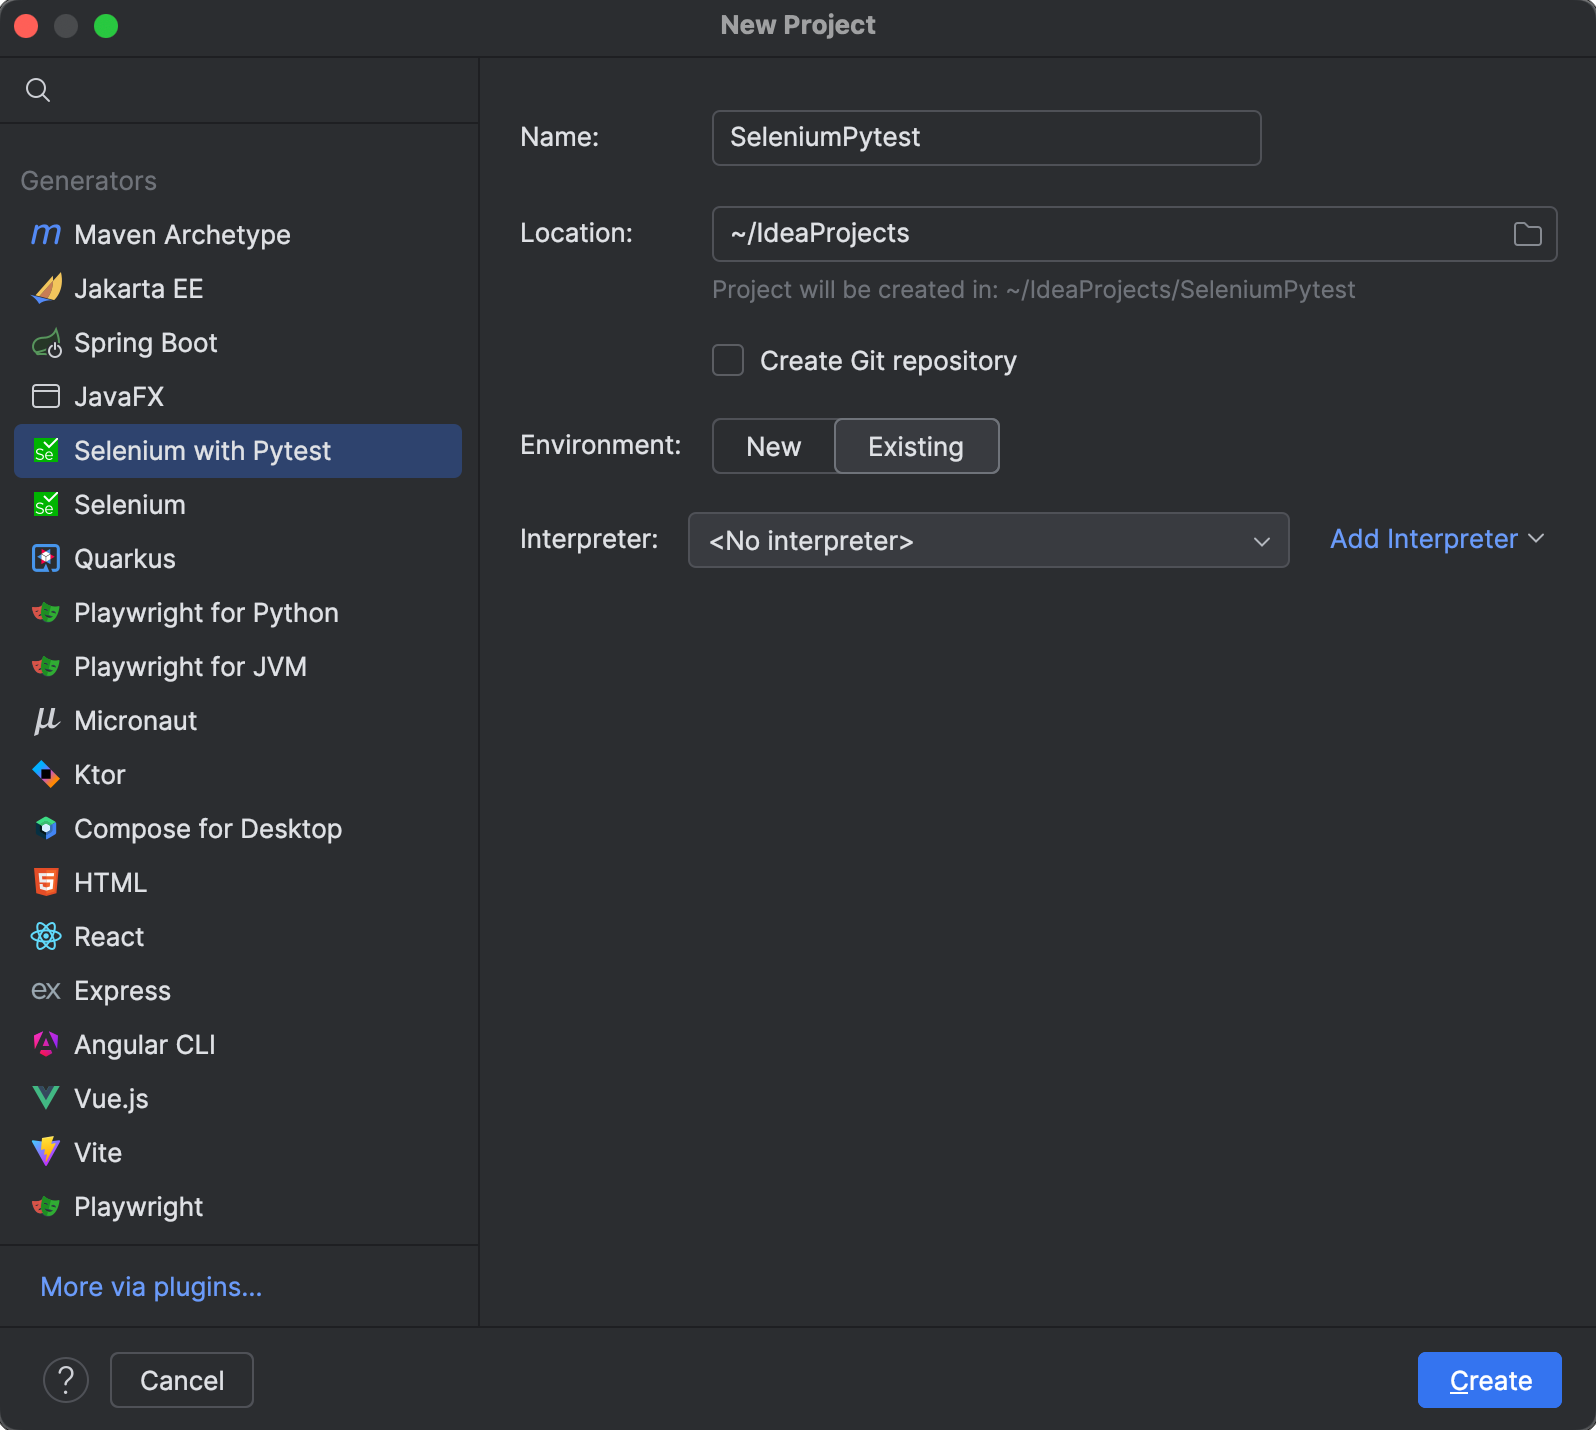
Task: Click the generator search field
Action: 240,90
